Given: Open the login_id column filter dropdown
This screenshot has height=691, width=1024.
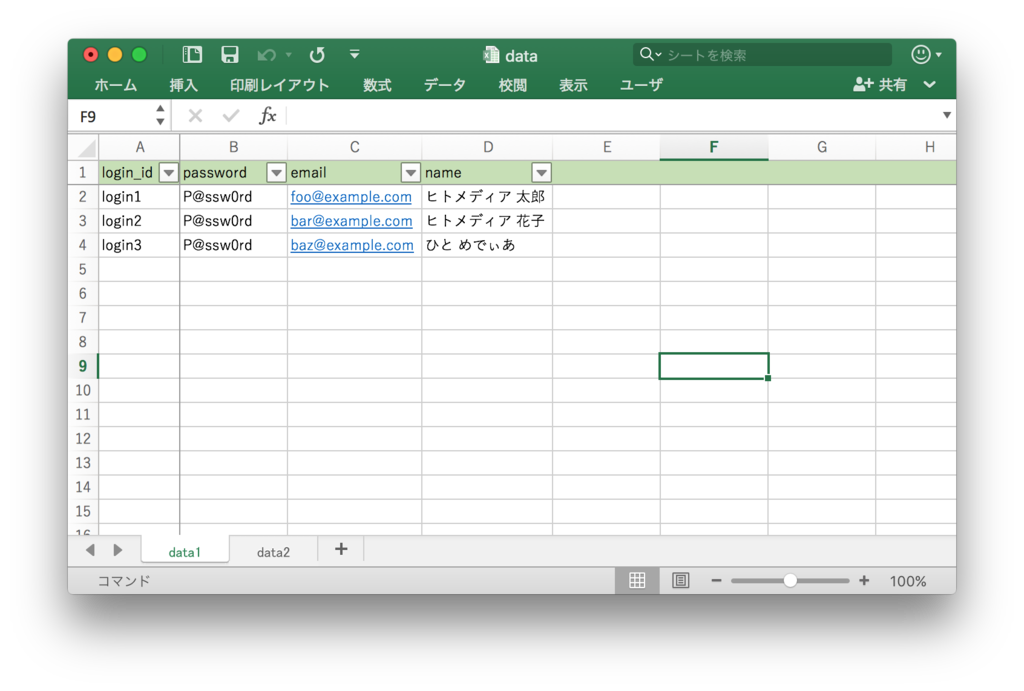Looking at the screenshot, I should click(x=168, y=173).
